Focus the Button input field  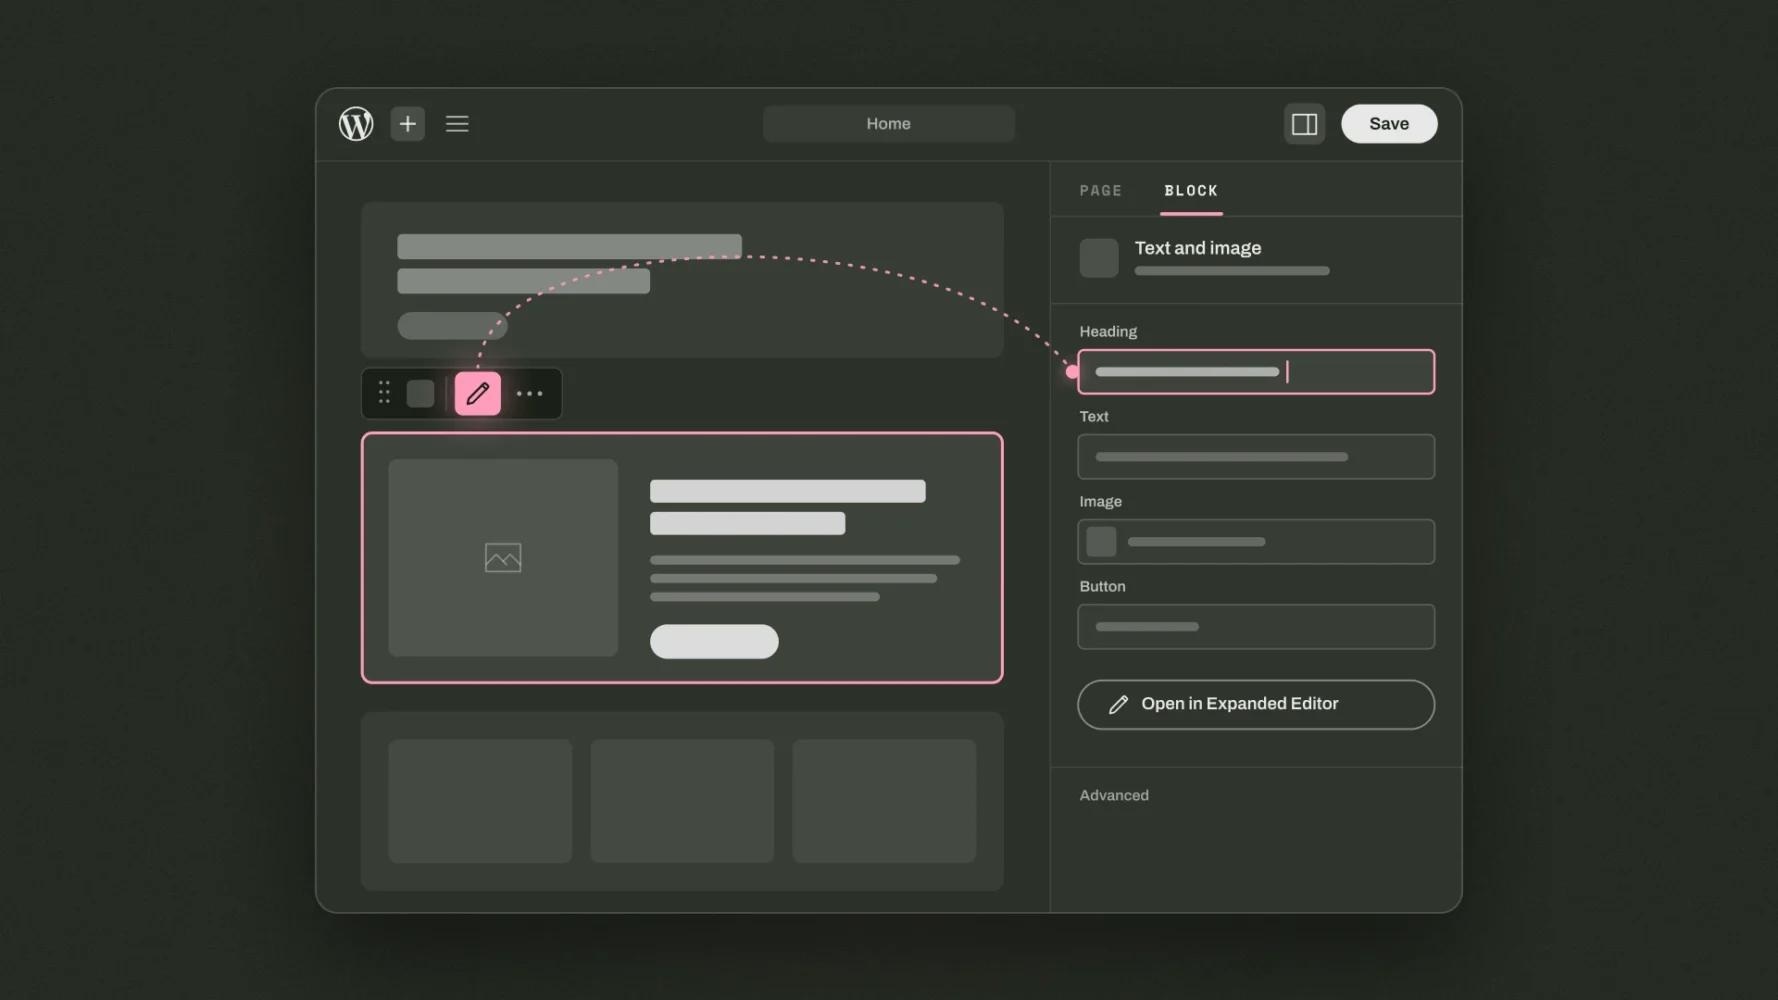pos(1256,627)
